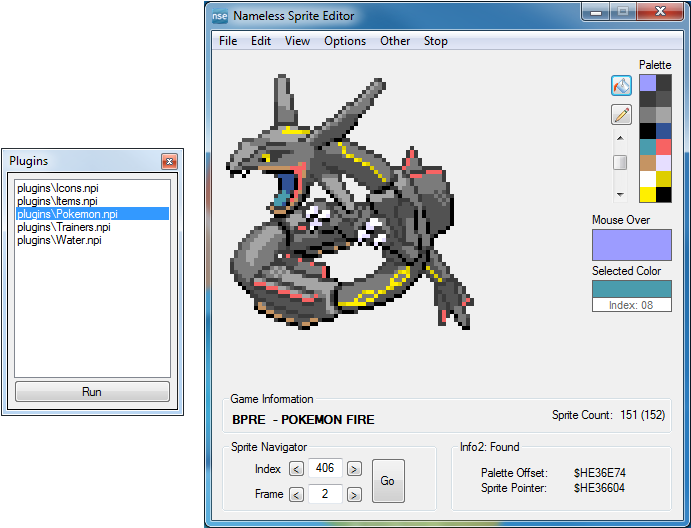Click the vertical slider thumb beside the palette
The height and width of the screenshot is (528, 691).
pos(620,162)
